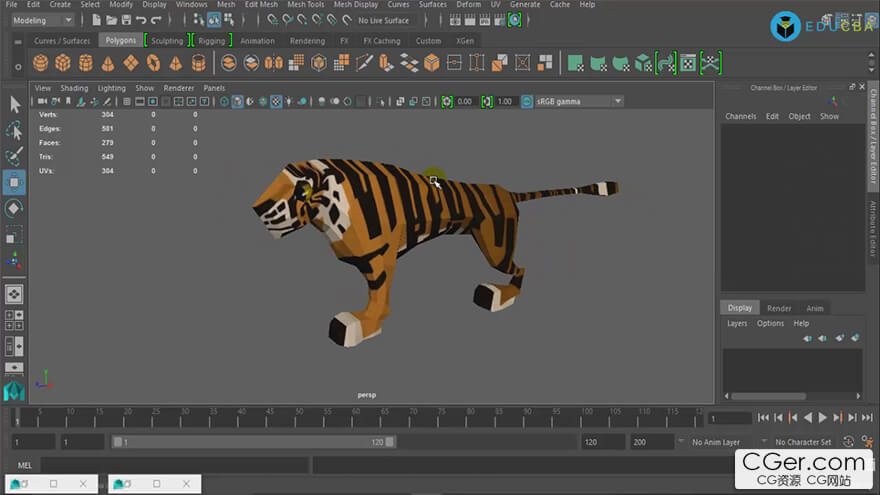Create a polygon cube from shelf
880x495 pixels.
coord(63,63)
